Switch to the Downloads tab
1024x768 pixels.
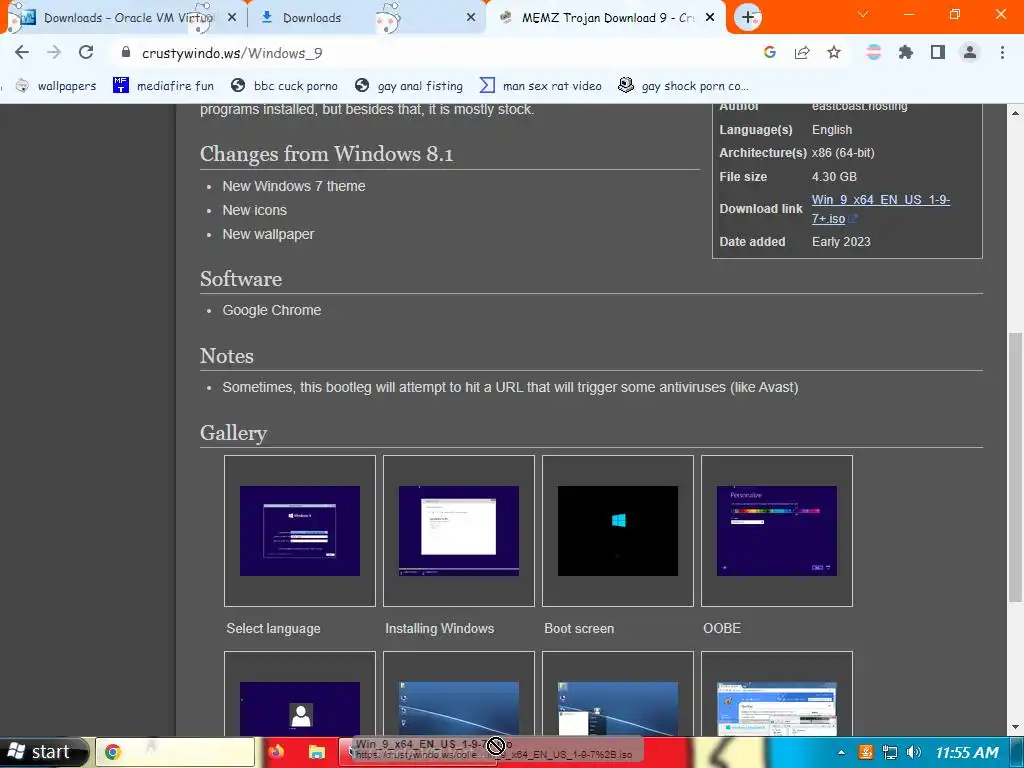click(367, 18)
